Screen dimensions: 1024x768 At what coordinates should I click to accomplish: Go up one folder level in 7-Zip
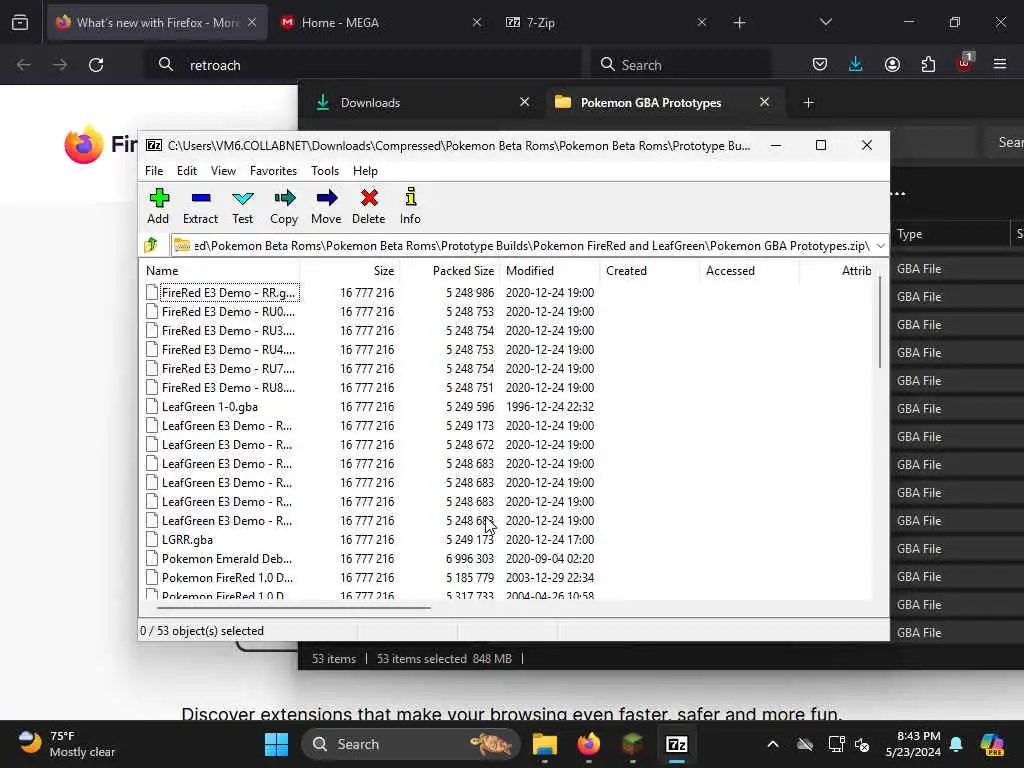pyautogui.click(x=152, y=246)
